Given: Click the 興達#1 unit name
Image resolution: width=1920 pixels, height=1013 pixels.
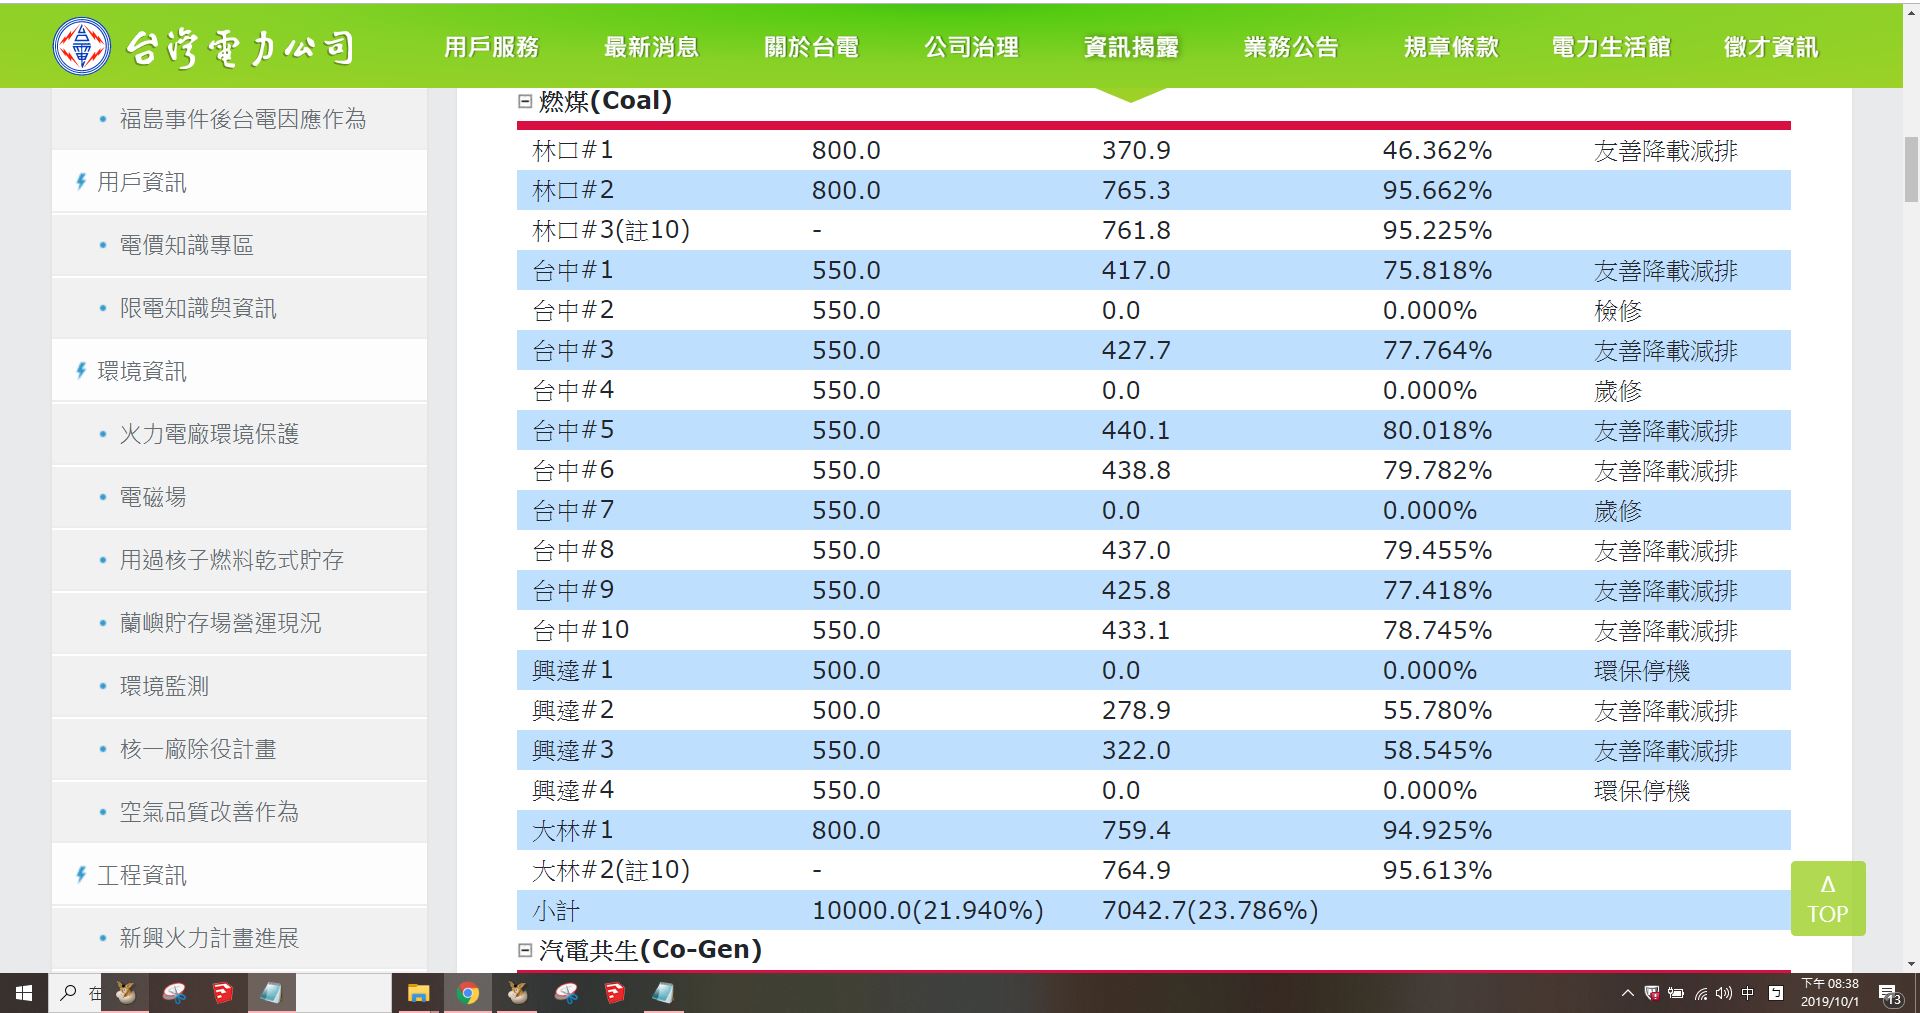Looking at the screenshot, I should point(573,670).
